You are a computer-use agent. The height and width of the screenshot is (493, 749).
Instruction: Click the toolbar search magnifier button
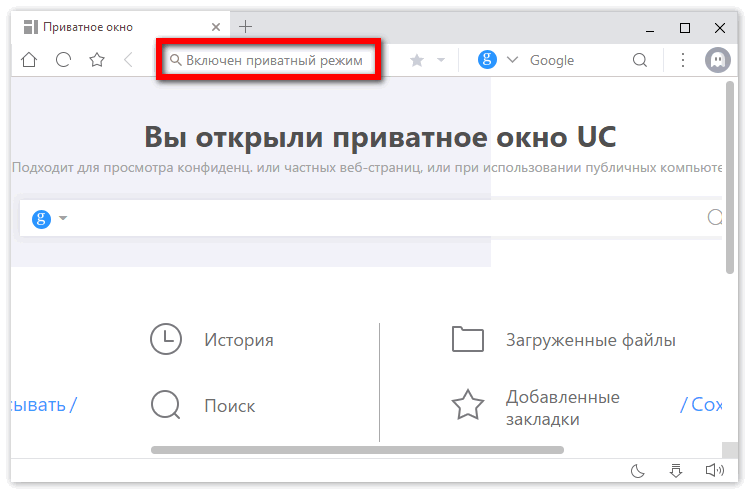click(640, 60)
